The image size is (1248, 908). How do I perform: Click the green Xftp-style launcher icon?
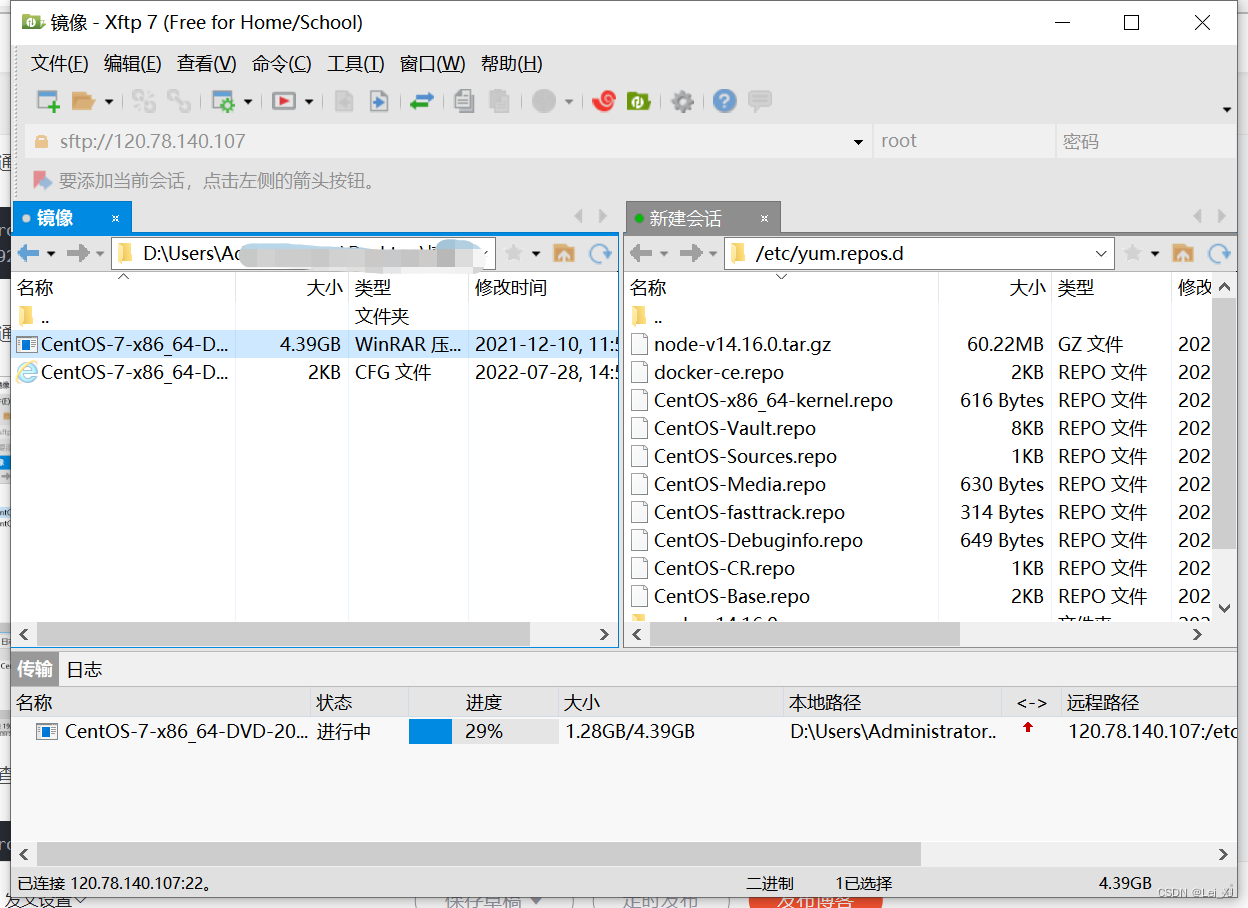coord(638,101)
